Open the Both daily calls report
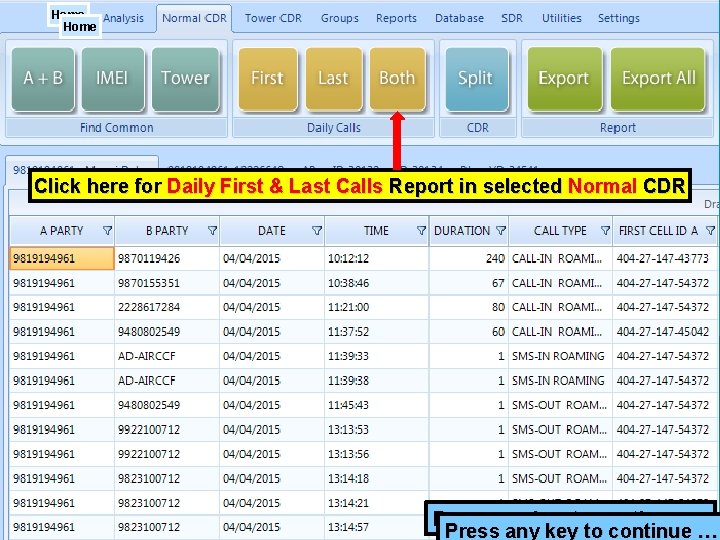 pos(398,79)
